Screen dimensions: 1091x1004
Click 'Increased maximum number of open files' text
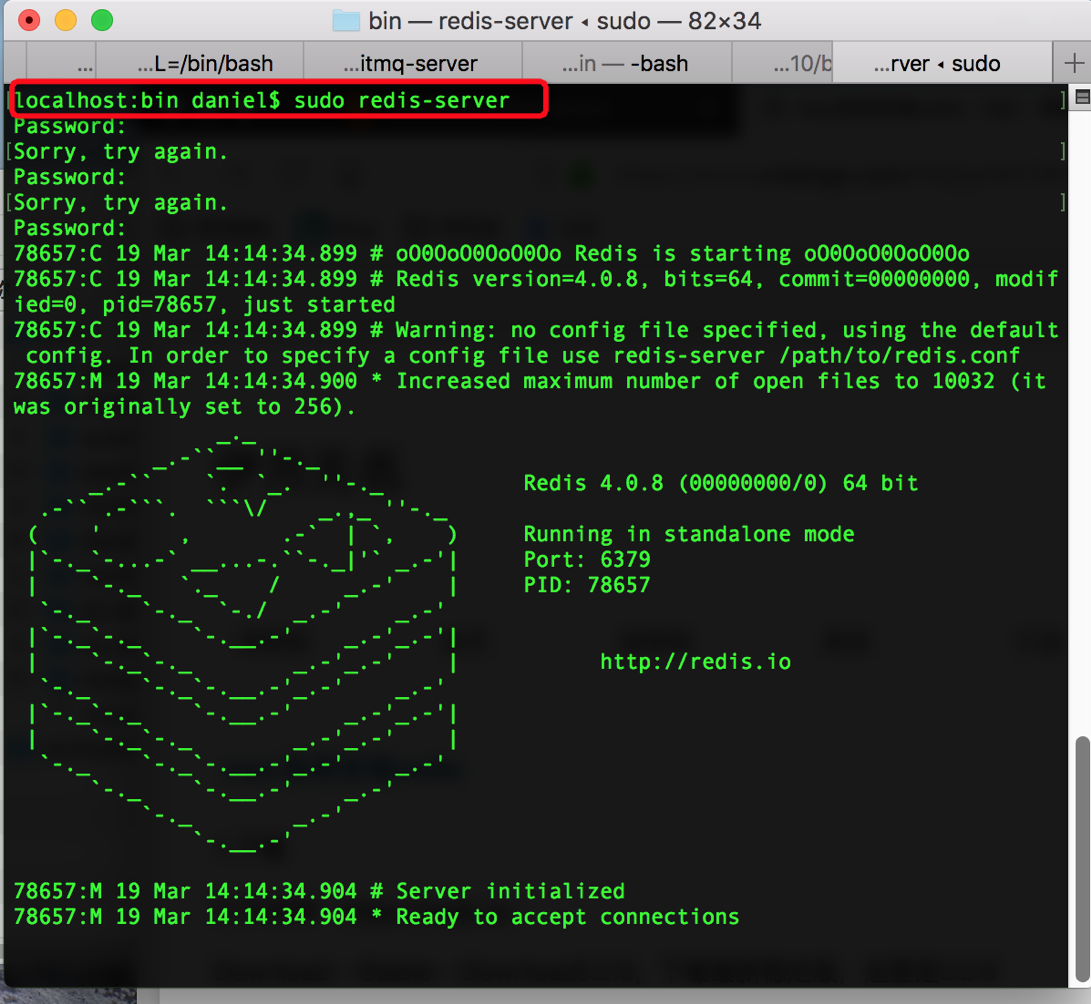click(x=638, y=381)
